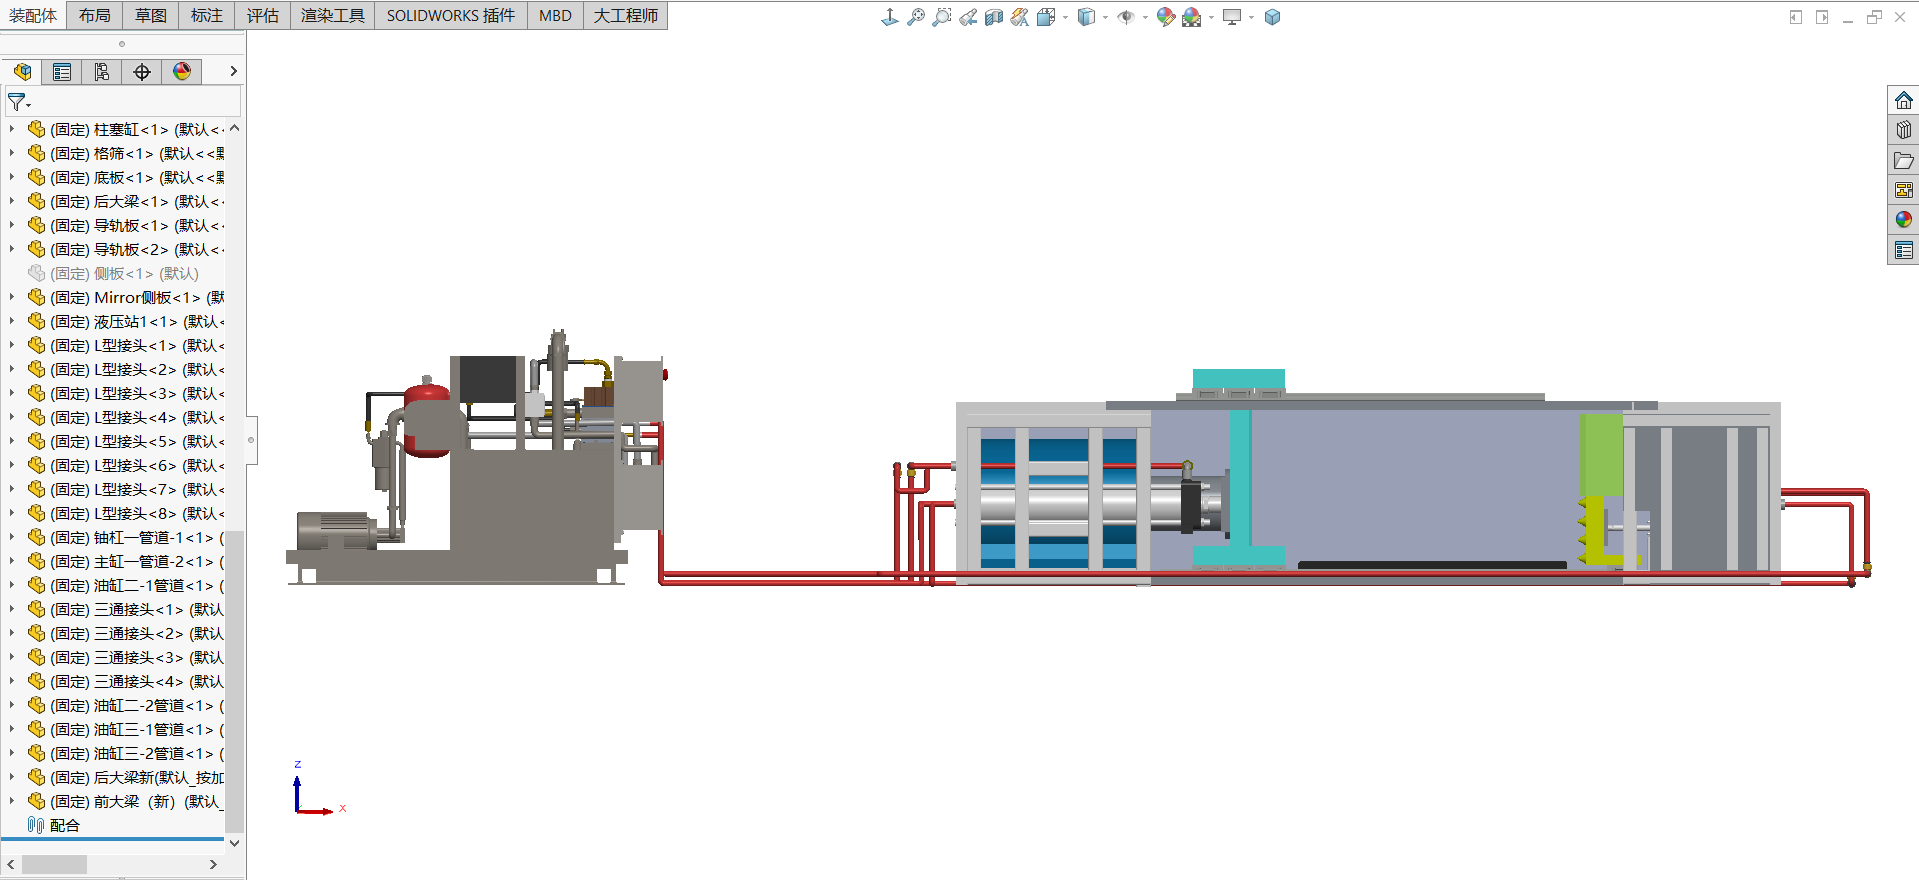The height and width of the screenshot is (880, 1919).
Task: Click the Zoom to Fit icon
Action: click(915, 17)
